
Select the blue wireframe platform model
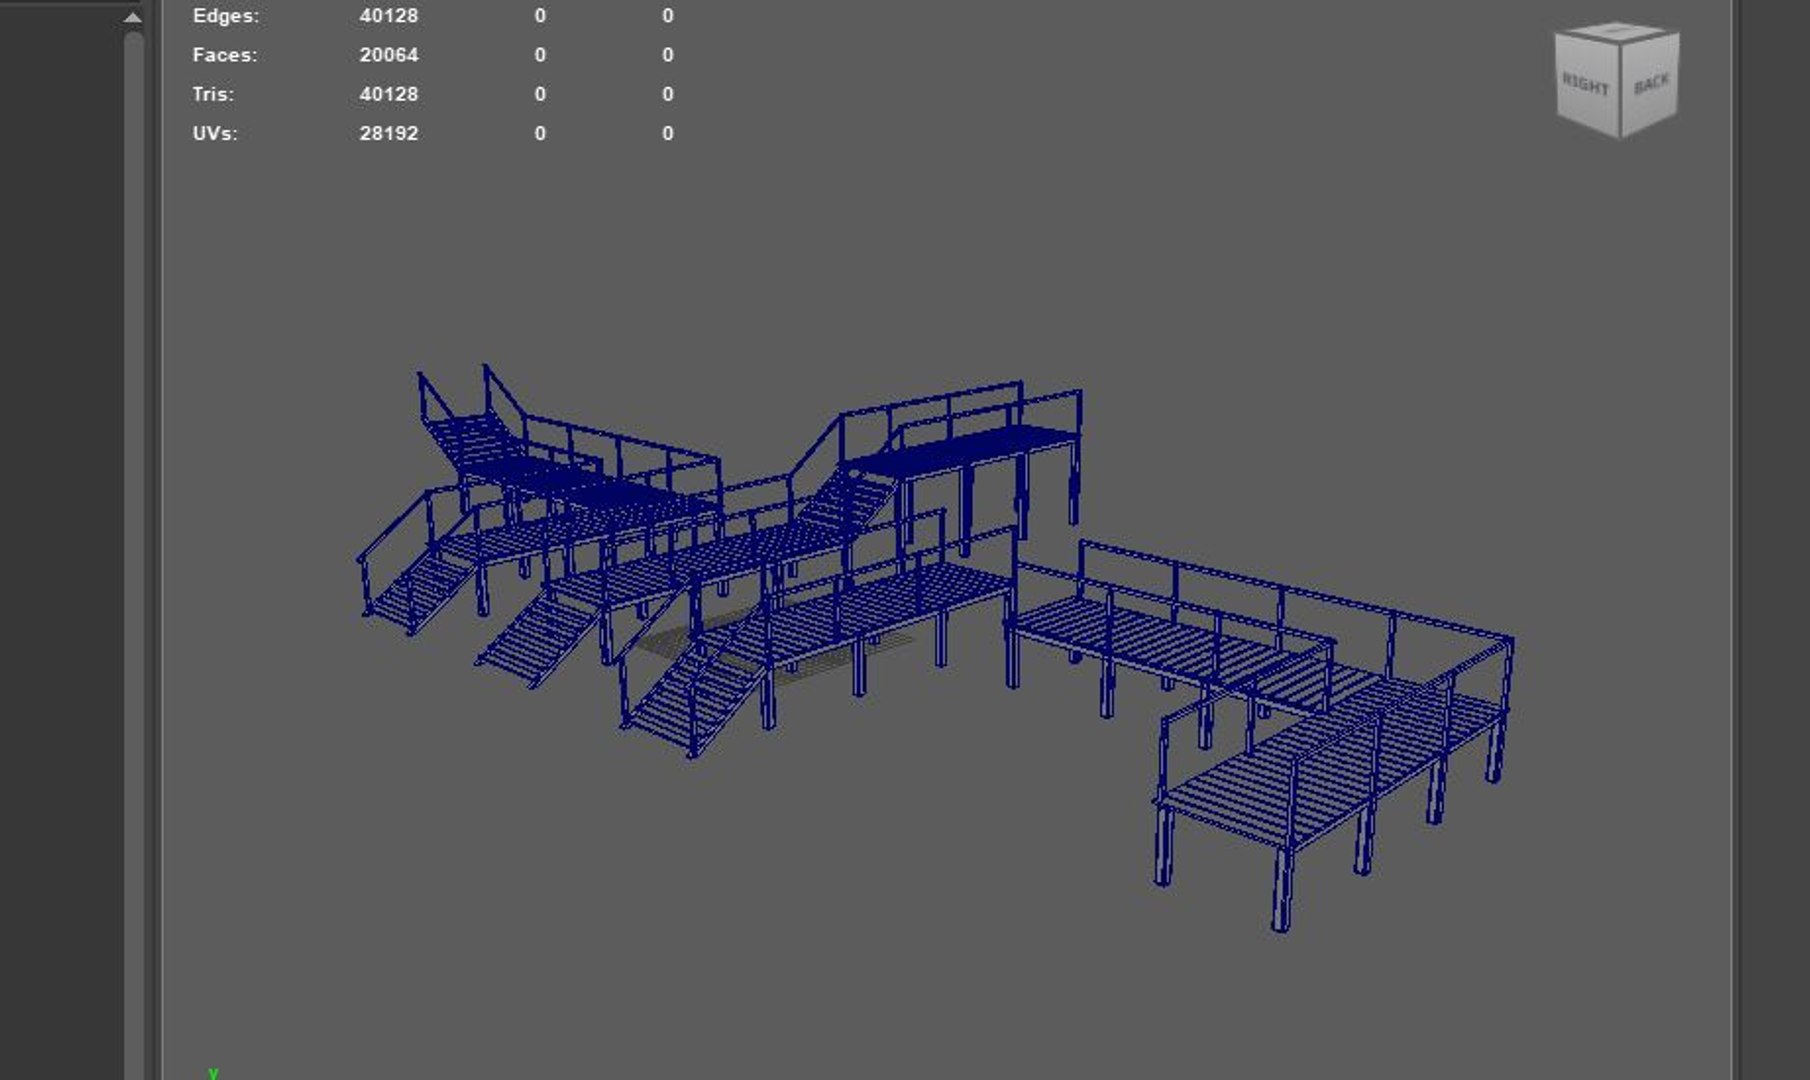click(935, 648)
